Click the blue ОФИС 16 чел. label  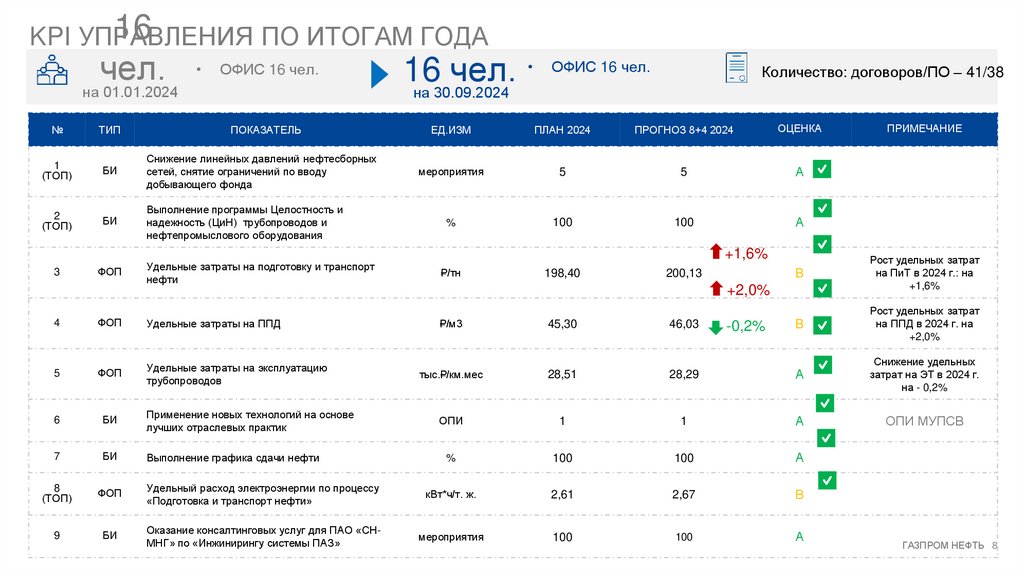pos(601,67)
